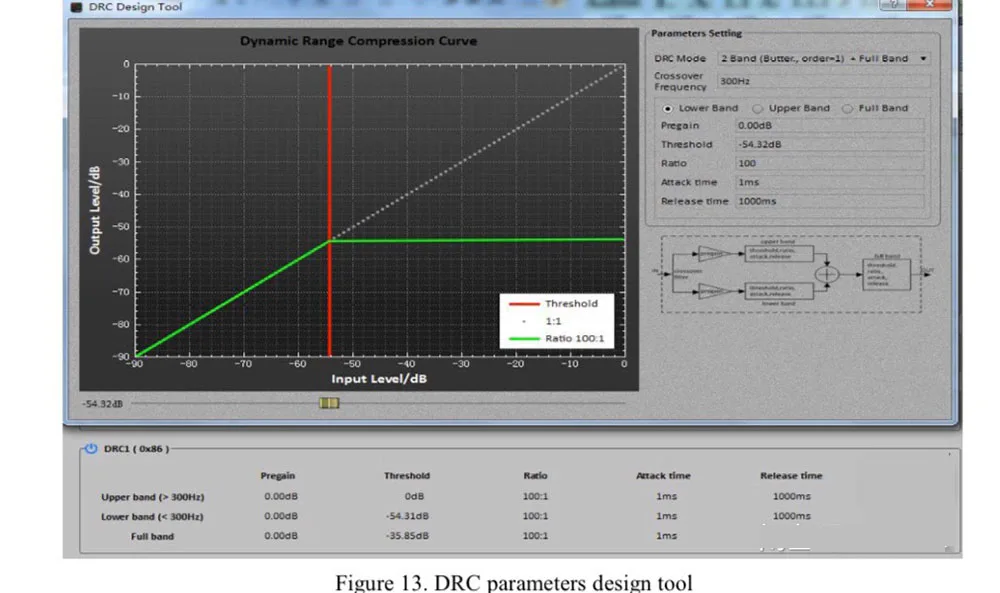Click the DRC1 ( 0x86 ) group title
Viewport: 1000px width, 593px height.
coord(136,449)
